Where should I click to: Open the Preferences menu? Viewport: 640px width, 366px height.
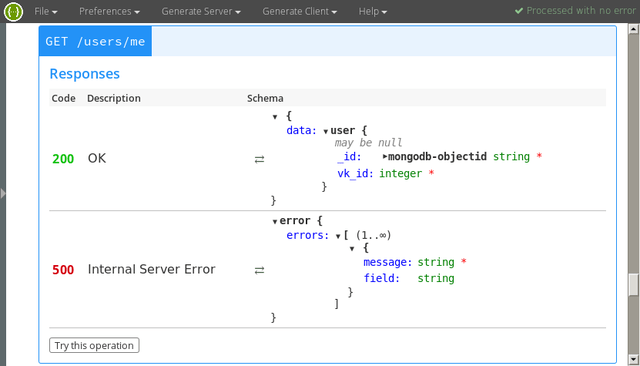109,11
